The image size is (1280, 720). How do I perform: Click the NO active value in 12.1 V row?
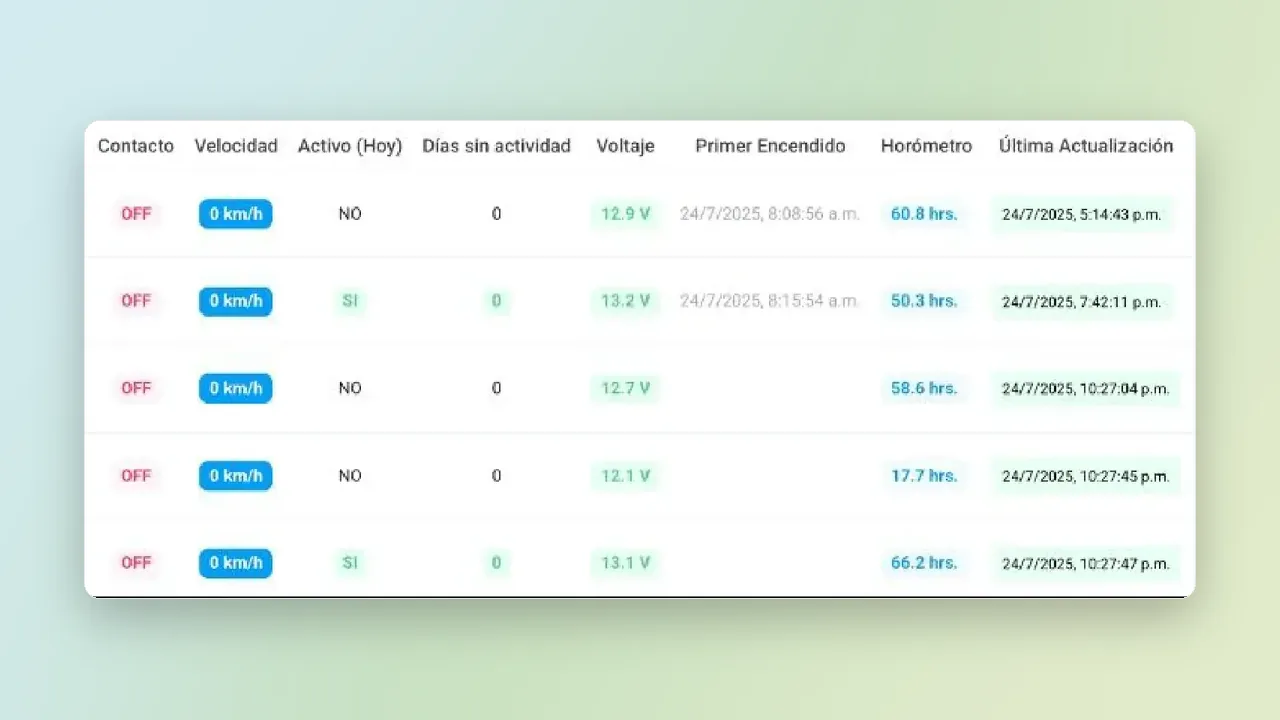point(350,476)
